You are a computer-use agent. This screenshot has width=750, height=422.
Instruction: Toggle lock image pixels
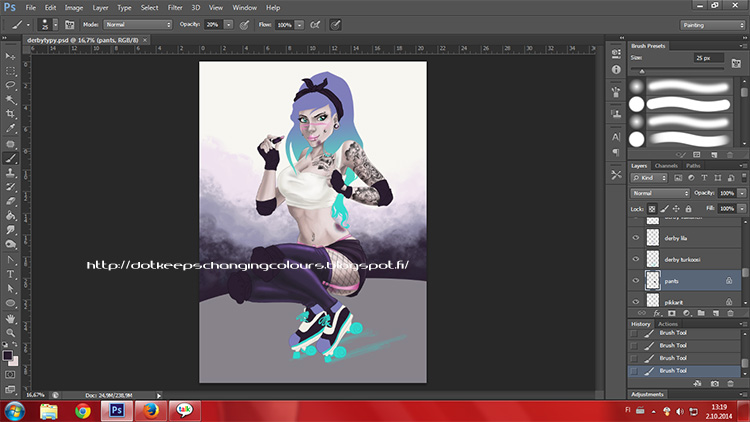664,209
